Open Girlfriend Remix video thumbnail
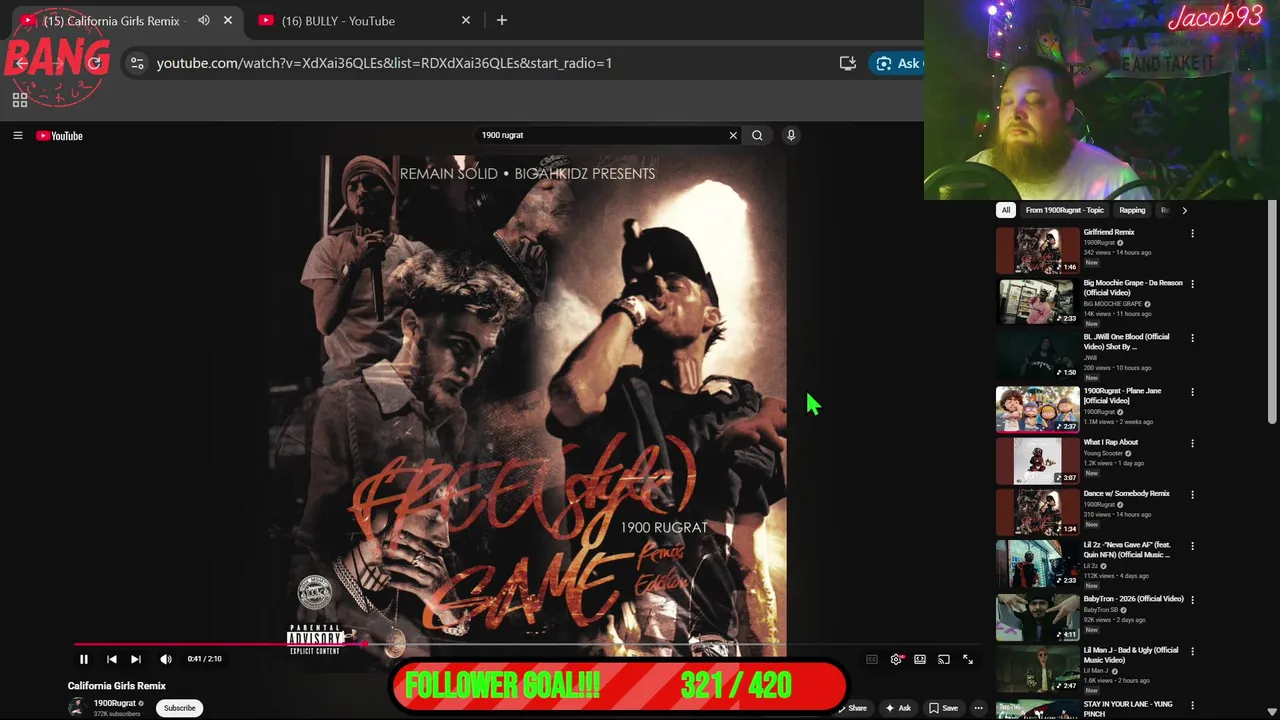Image resolution: width=1280 pixels, height=720 pixels. (1037, 250)
